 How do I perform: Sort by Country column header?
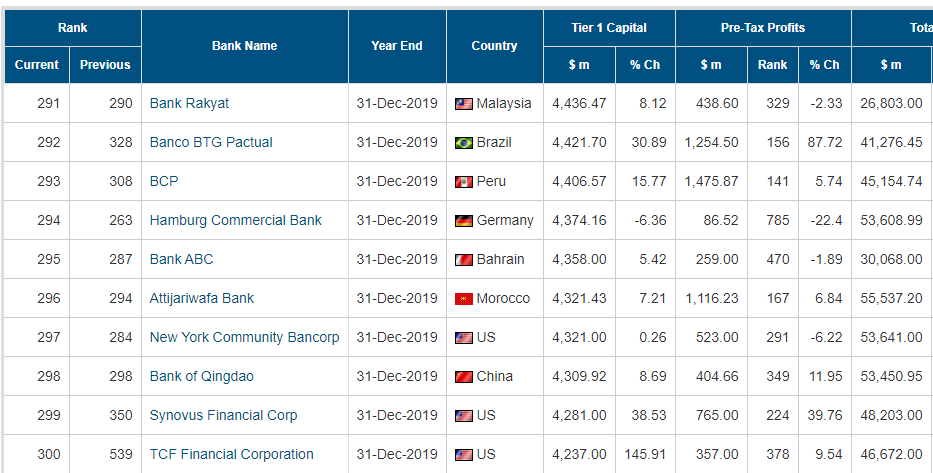pos(494,46)
